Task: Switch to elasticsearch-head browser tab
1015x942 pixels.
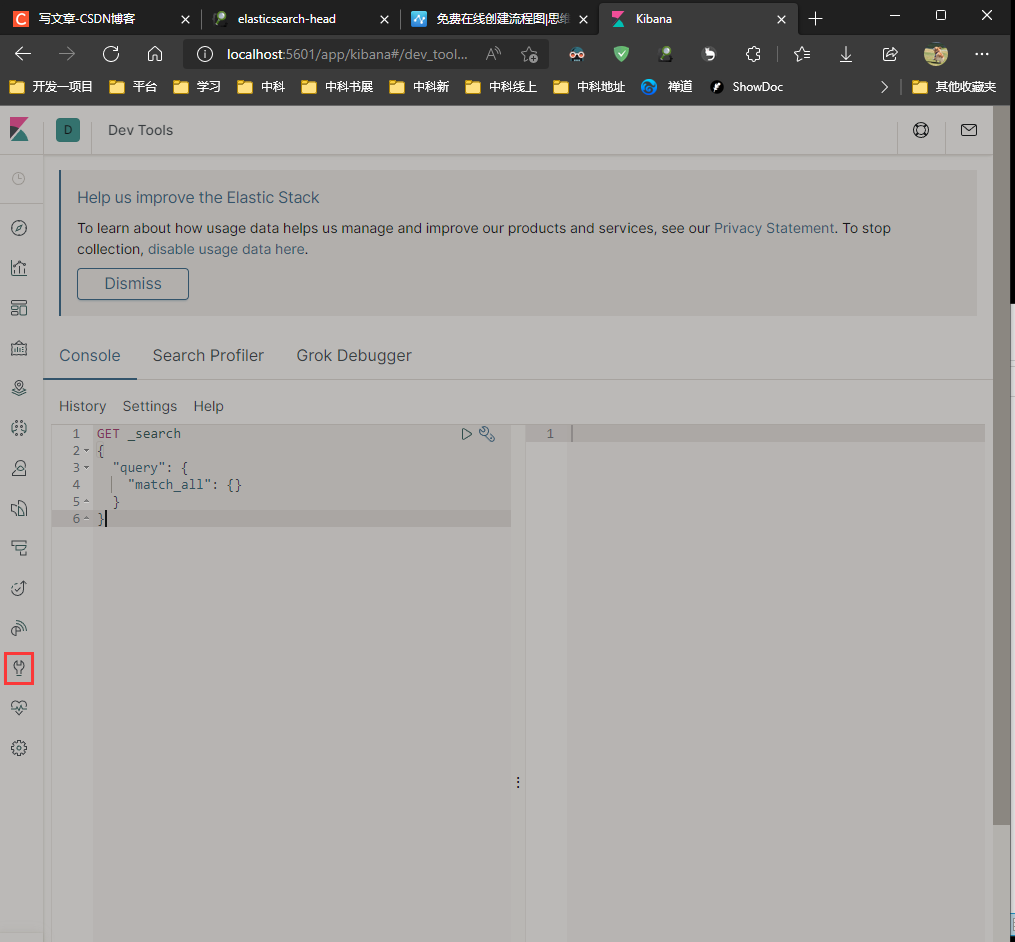Action: pyautogui.click(x=299, y=19)
